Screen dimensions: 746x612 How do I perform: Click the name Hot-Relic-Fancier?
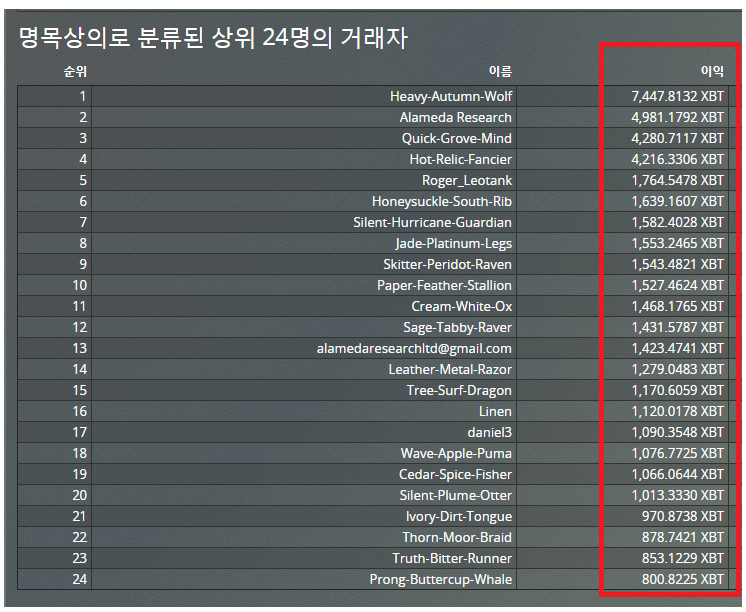(x=461, y=159)
